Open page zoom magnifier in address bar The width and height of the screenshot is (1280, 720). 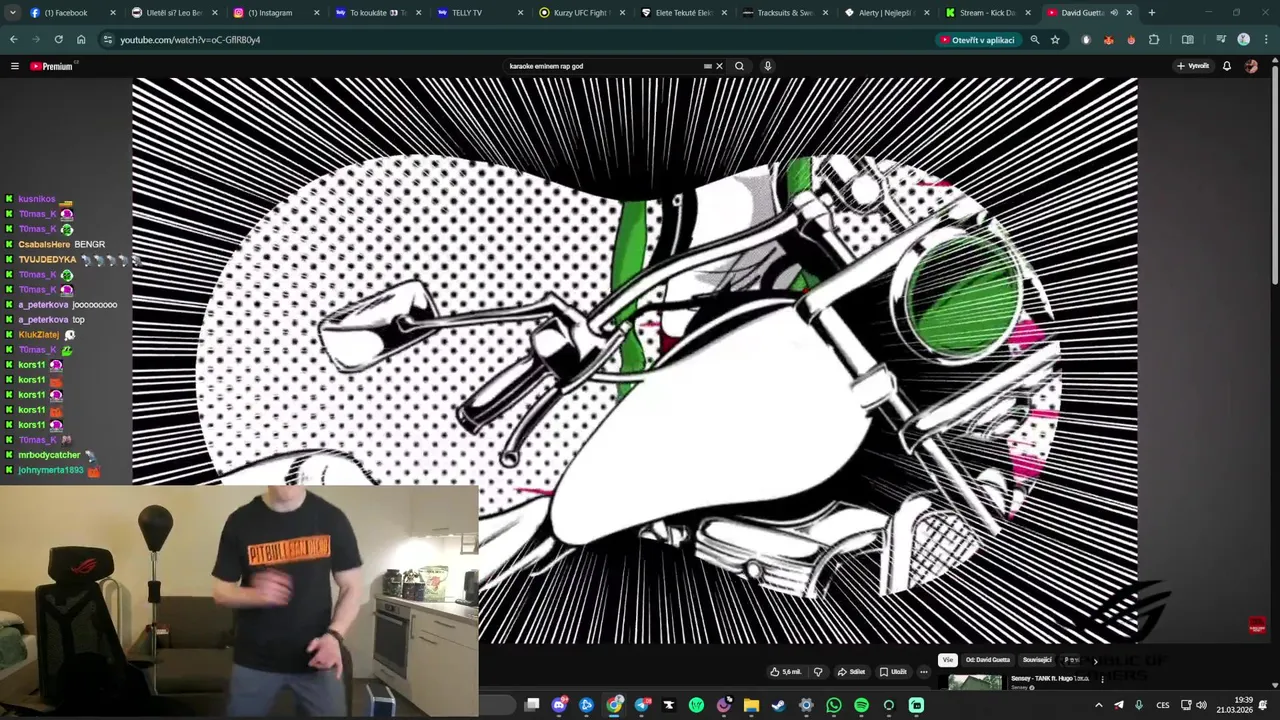[x=1035, y=40]
